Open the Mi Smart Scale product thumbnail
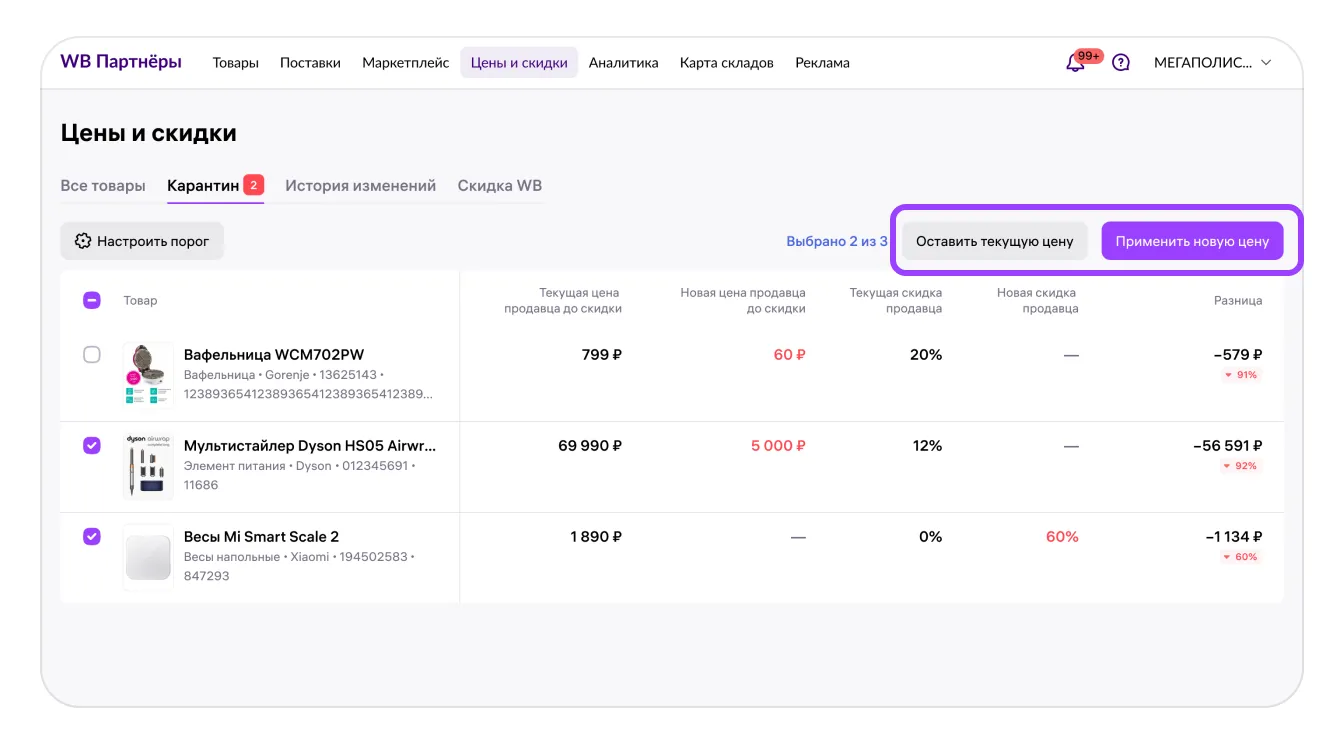 tap(148, 557)
